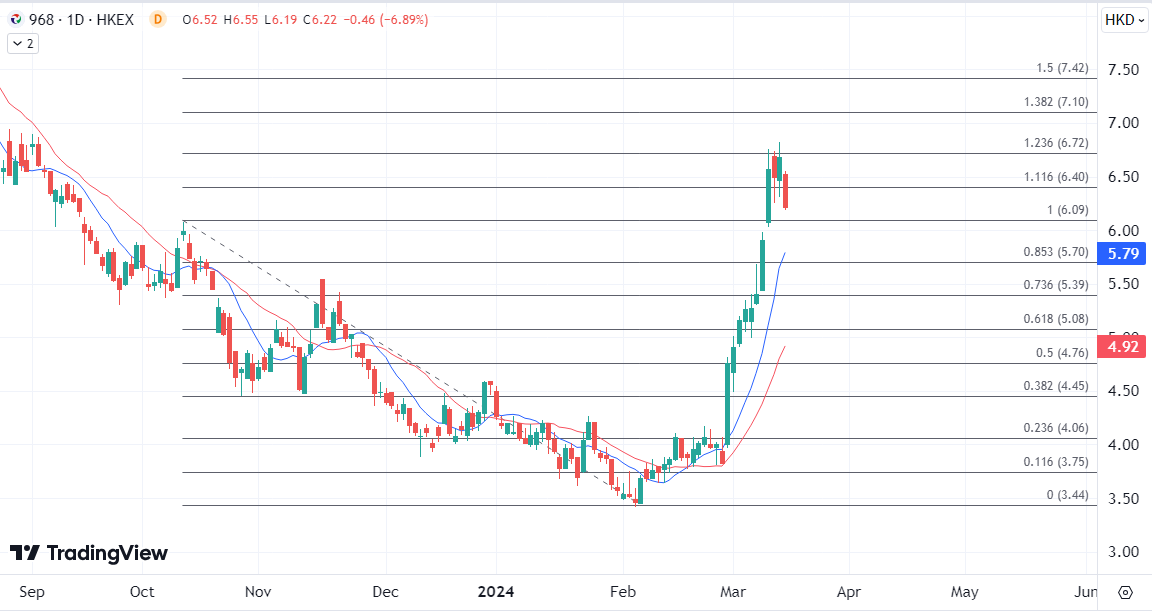
Task: Click the 1.236 (6.72) Fibonacci level label
Action: 1055,143
